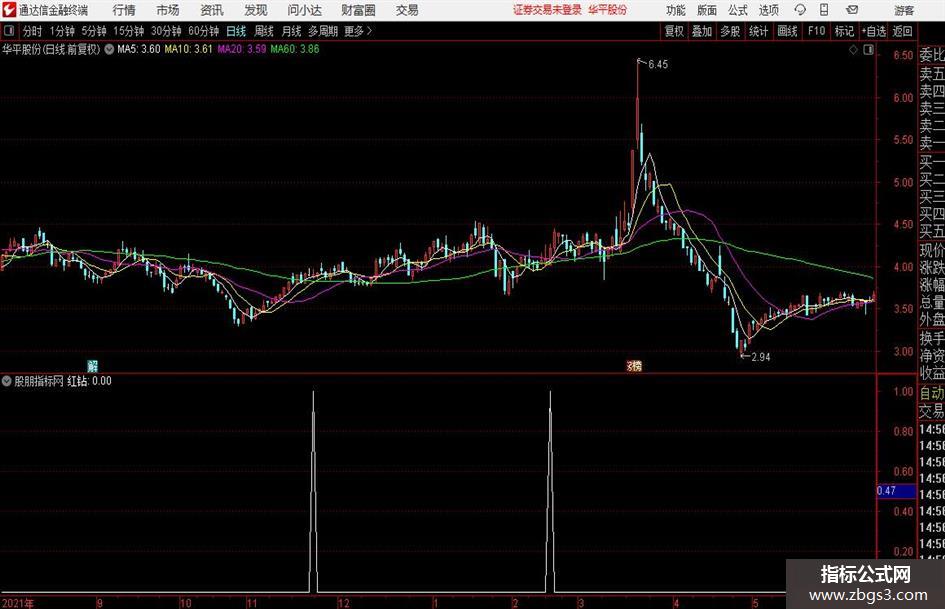This screenshot has height=609, width=945.
Task: Click the 通达信 red logo icon
Action: click(x=9, y=10)
